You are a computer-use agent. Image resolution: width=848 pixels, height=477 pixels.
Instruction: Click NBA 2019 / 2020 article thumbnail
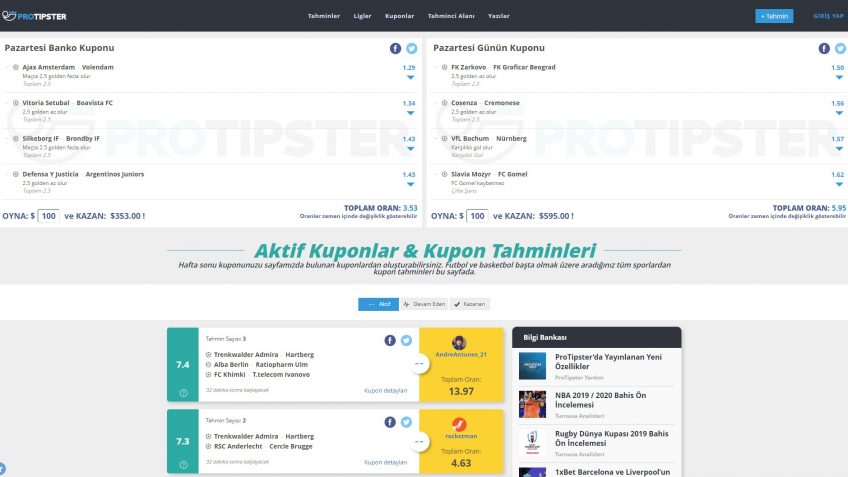point(532,404)
